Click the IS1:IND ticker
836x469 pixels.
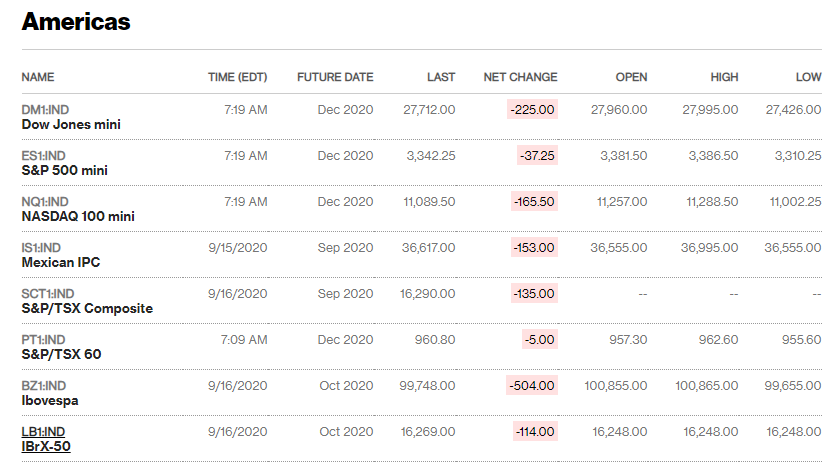41,248
